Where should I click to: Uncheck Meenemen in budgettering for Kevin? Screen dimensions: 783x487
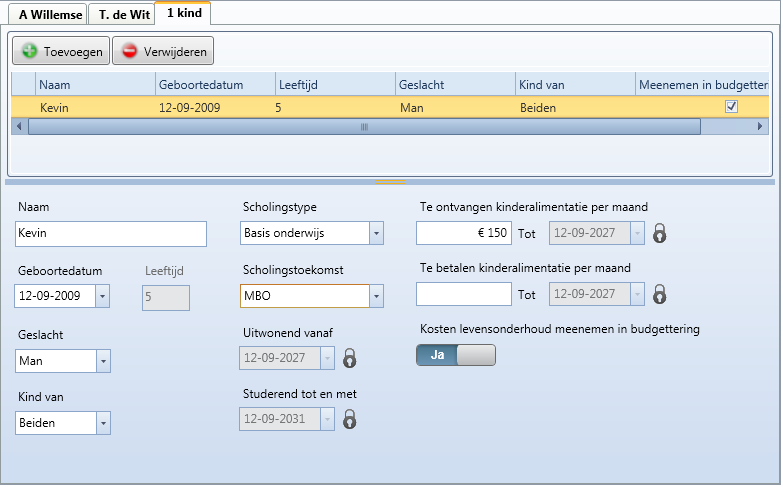[x=731, y=106]
